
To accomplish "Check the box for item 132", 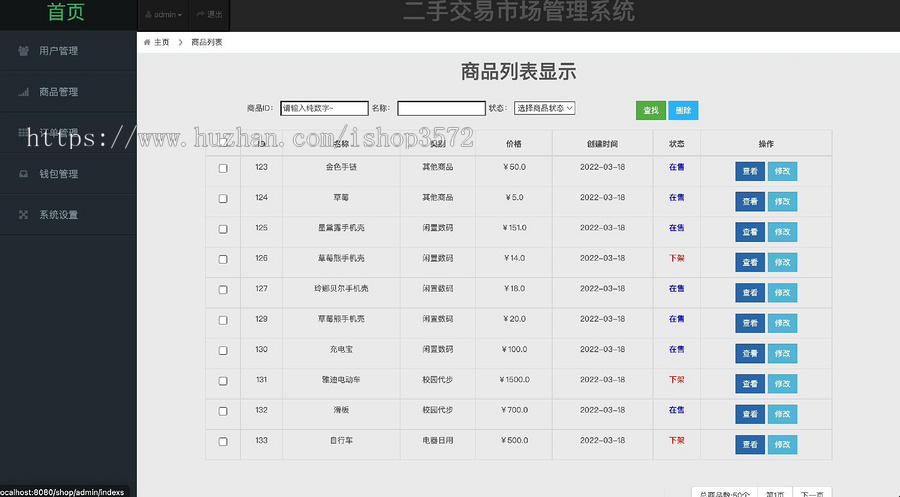I will [223, 411].
